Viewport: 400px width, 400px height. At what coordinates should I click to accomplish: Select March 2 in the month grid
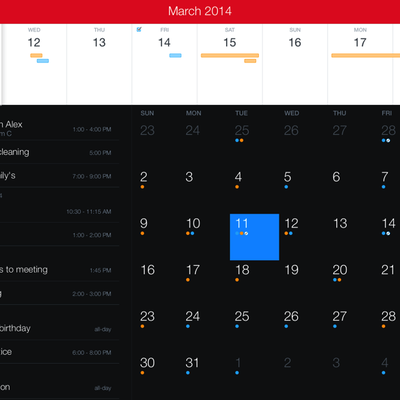144,177
